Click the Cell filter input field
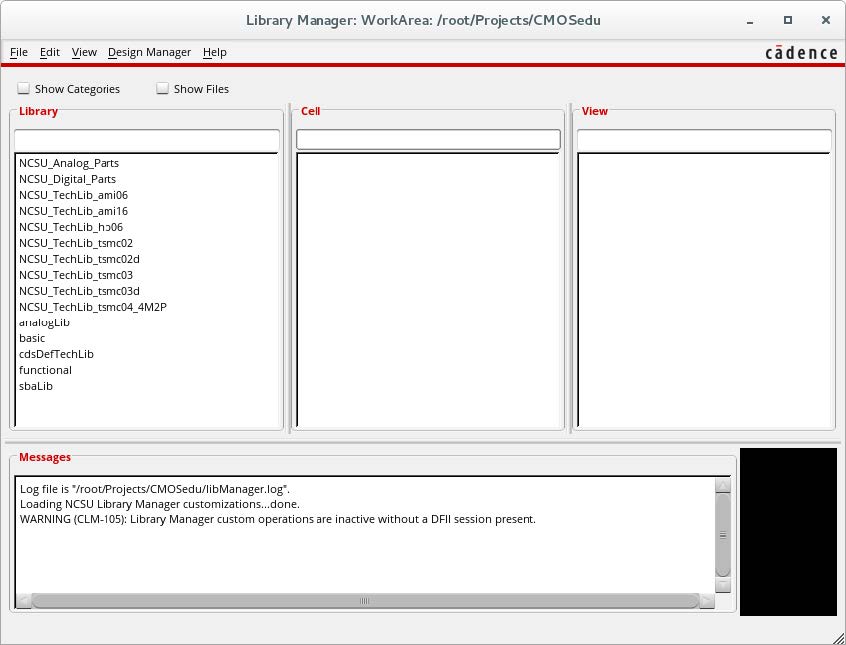 pyautogui.click(x=428, y=140)
